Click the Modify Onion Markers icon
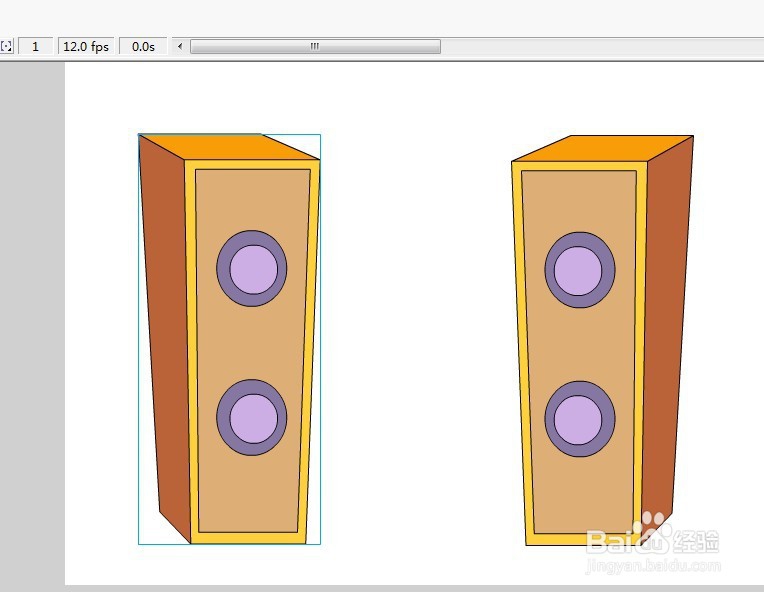 [6, 46]
